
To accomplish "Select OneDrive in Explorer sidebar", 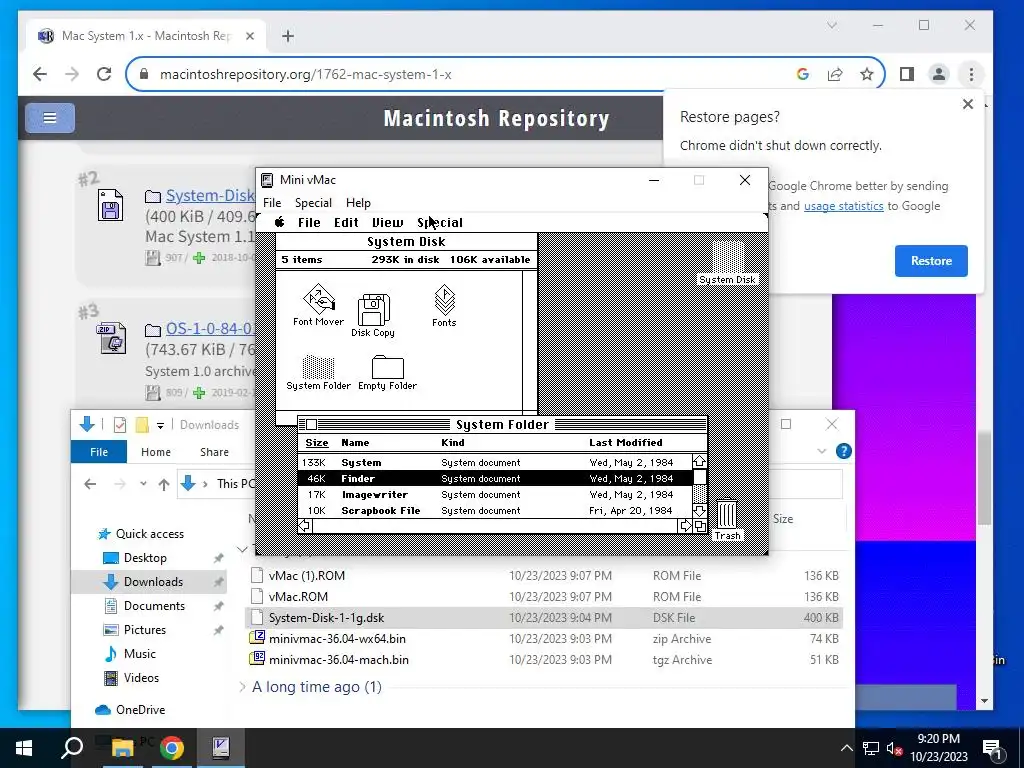I will 140,710.
